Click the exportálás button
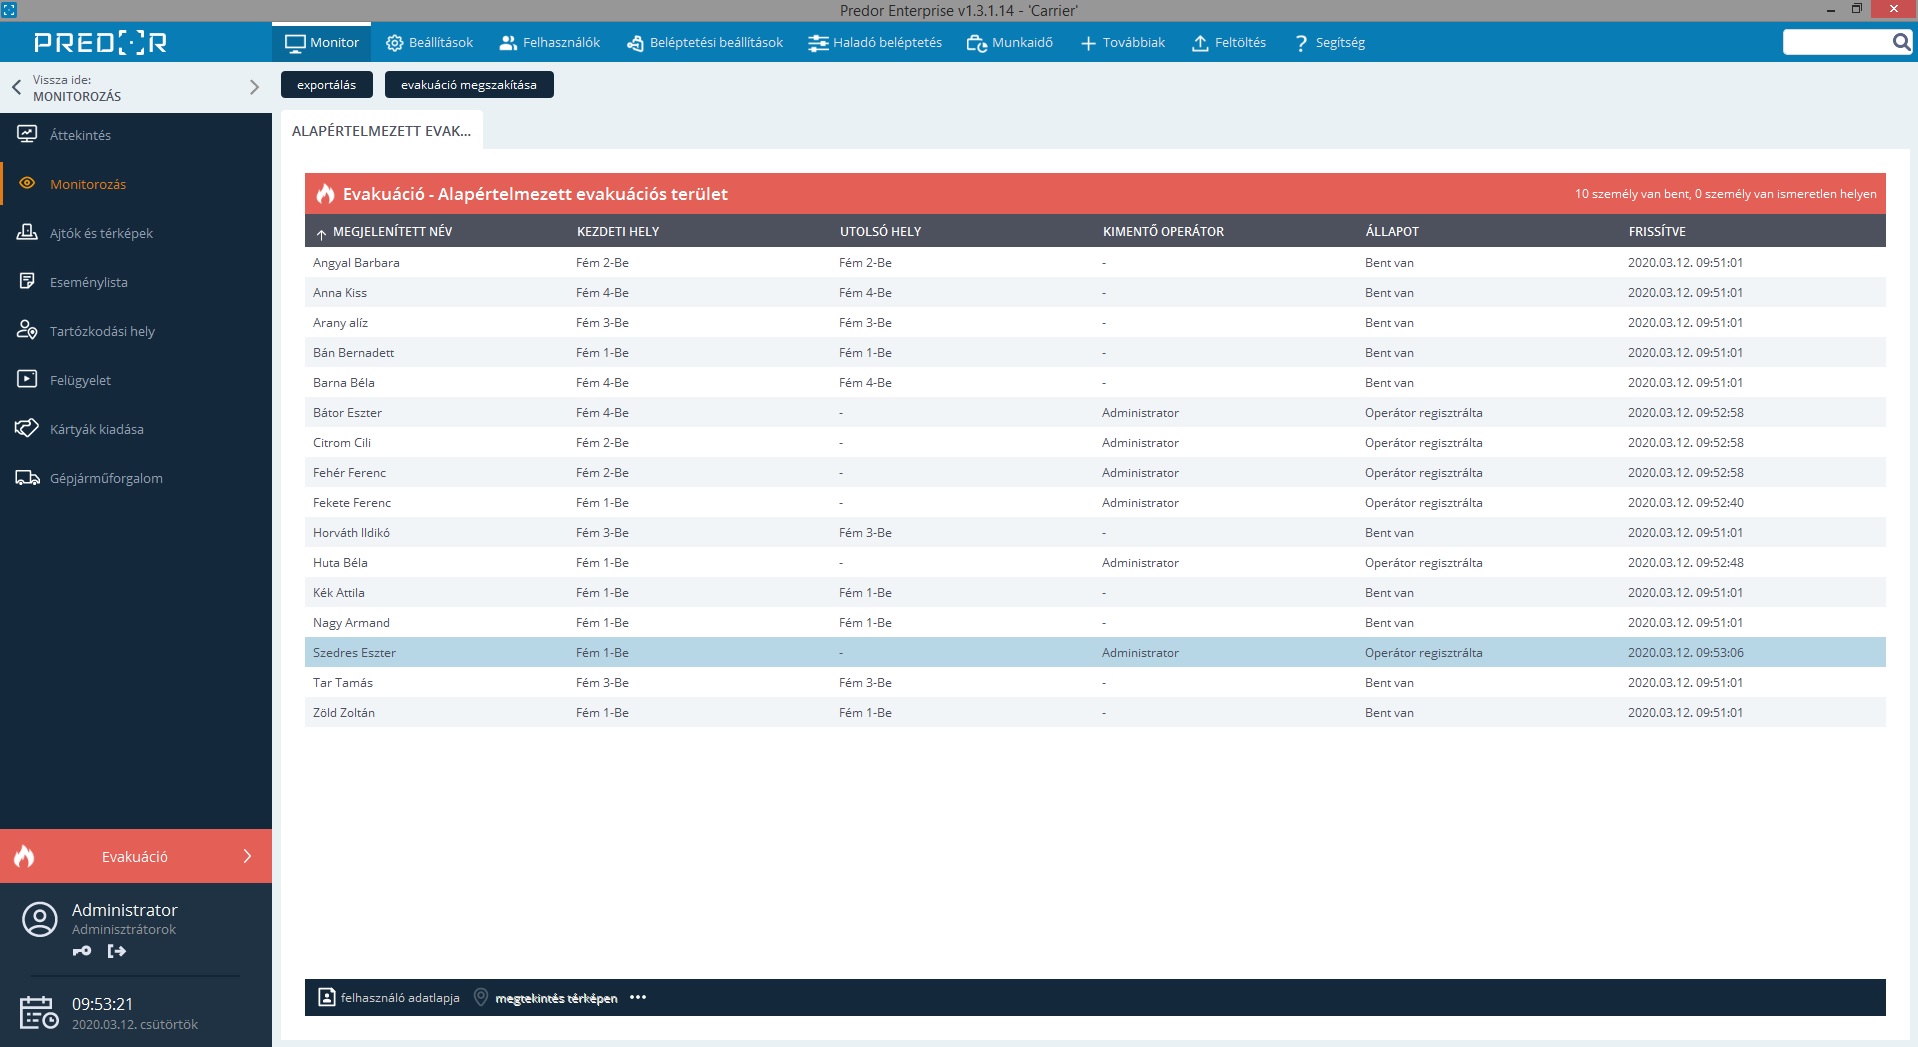This screenshot has height=1047, width=1918. 326,85
